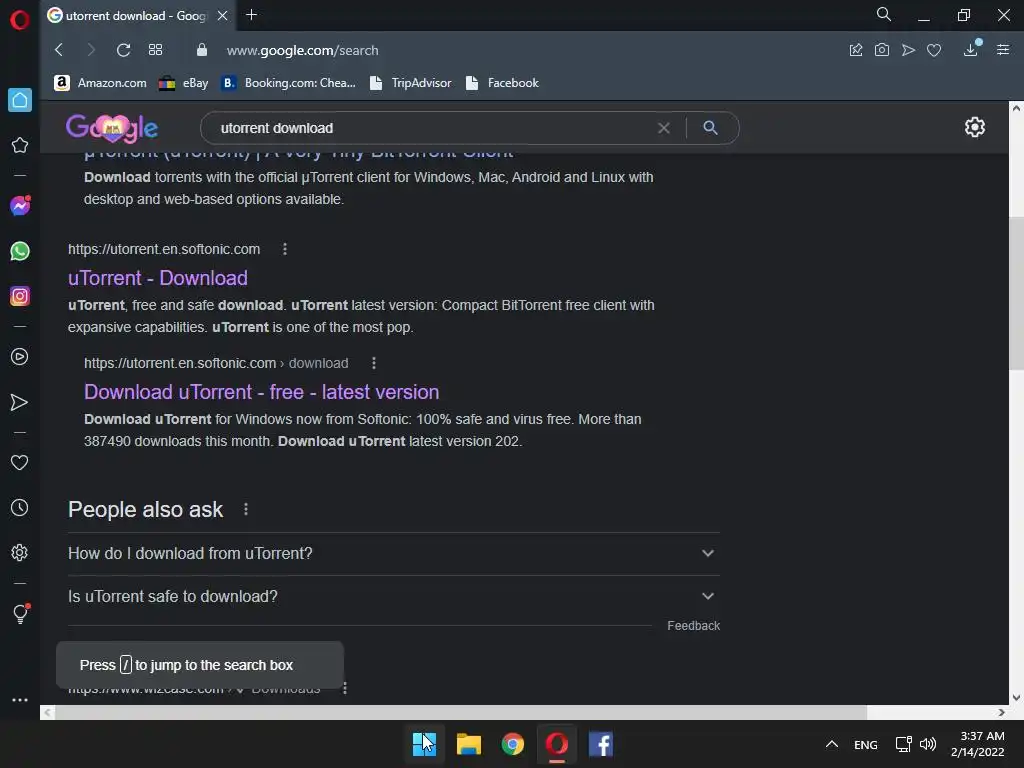
Task: Open options dots beside wizcase result
Action: [345, 688]
